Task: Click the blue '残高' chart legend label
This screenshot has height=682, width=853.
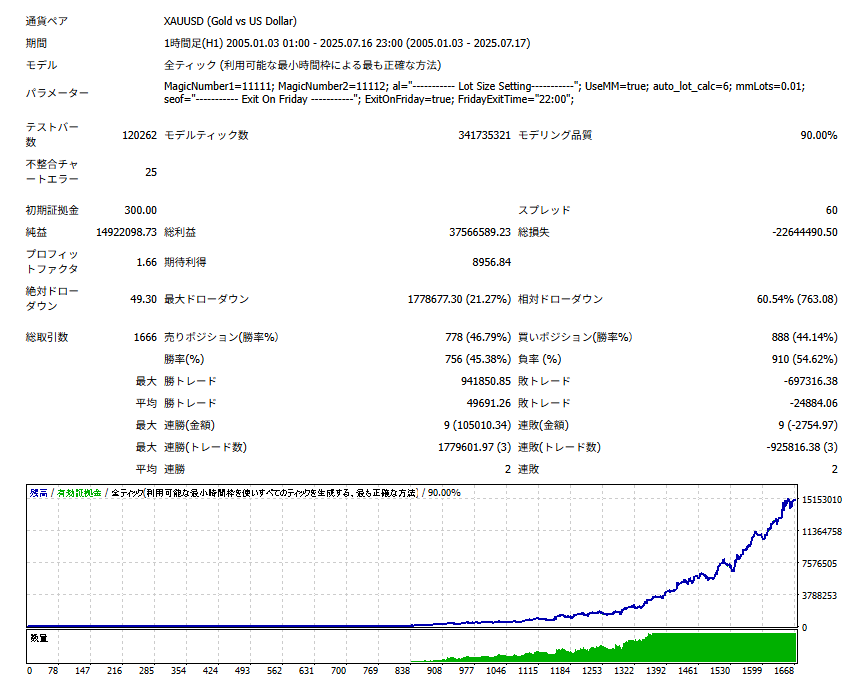Action: click(38, 493)
